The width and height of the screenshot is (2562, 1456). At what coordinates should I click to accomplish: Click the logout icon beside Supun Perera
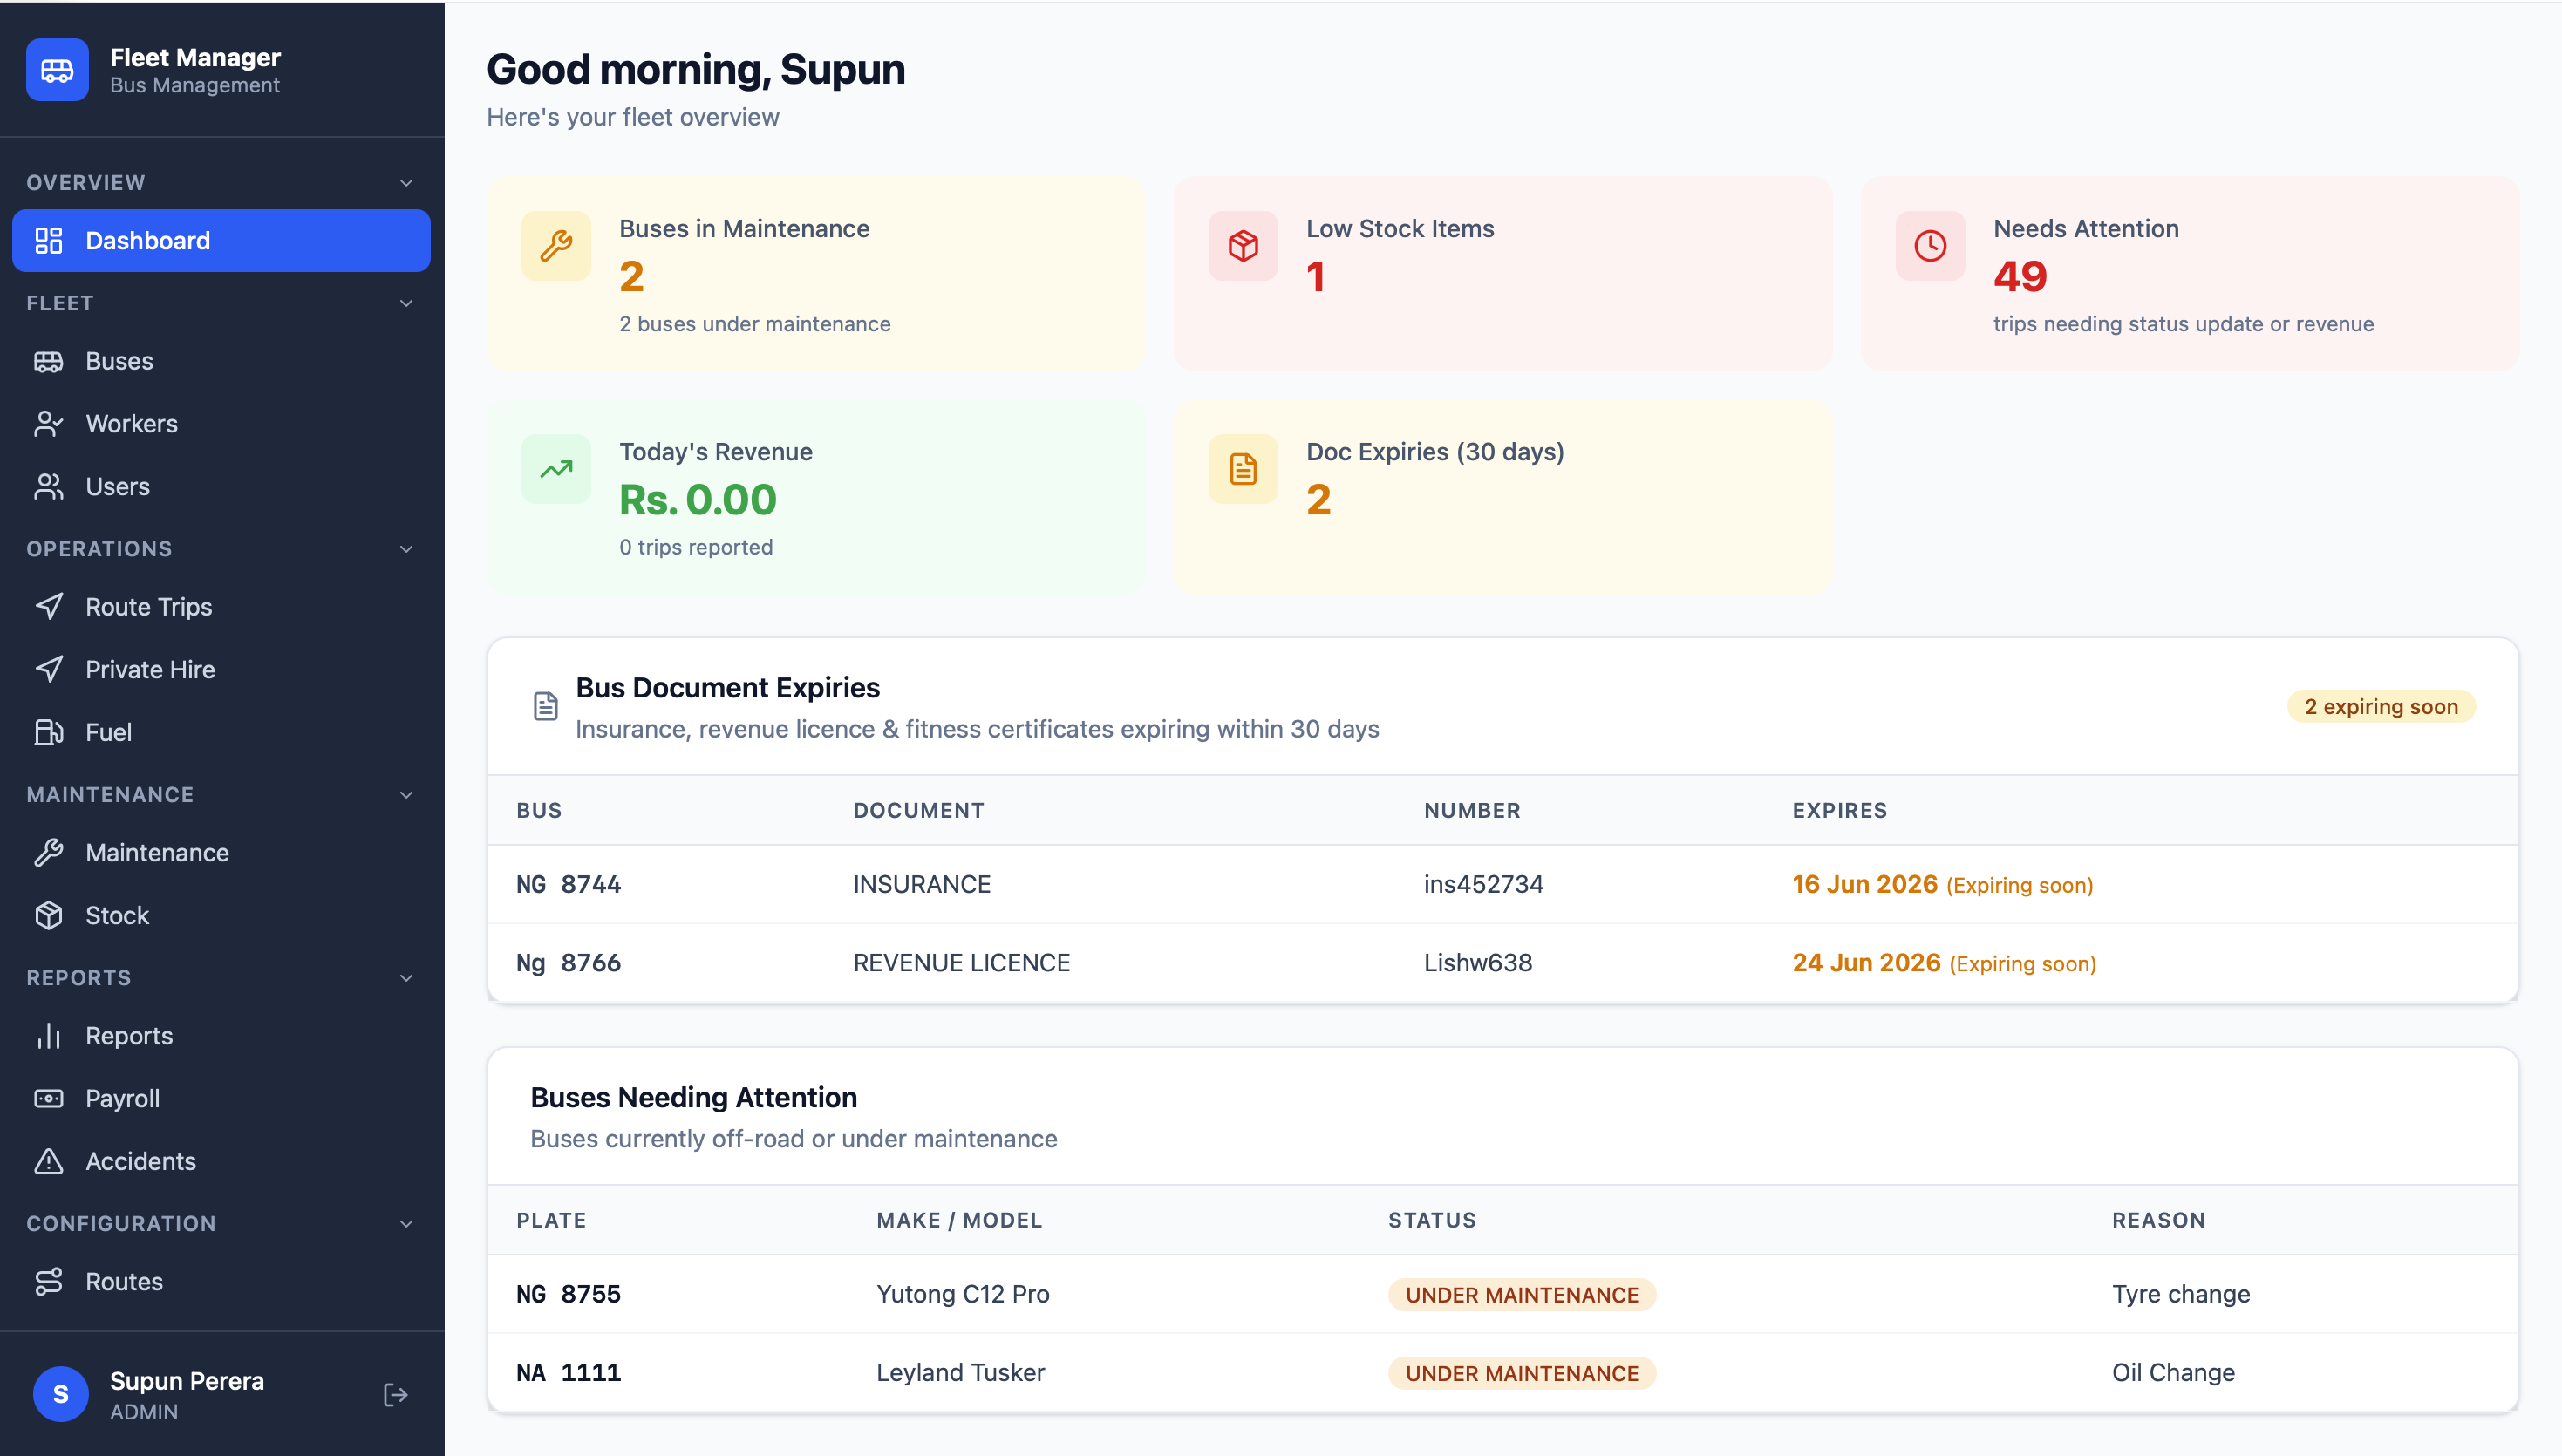(396, 1395)
